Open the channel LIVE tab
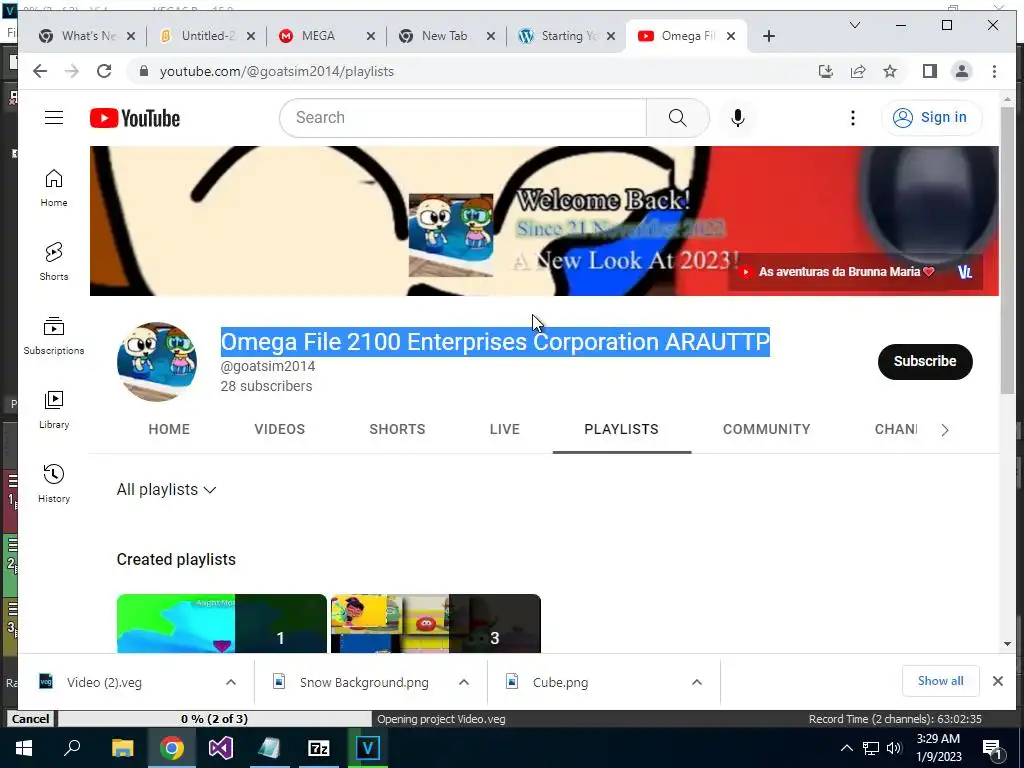This screenshot has width=1024, height=768. click(x=505, y=429)
